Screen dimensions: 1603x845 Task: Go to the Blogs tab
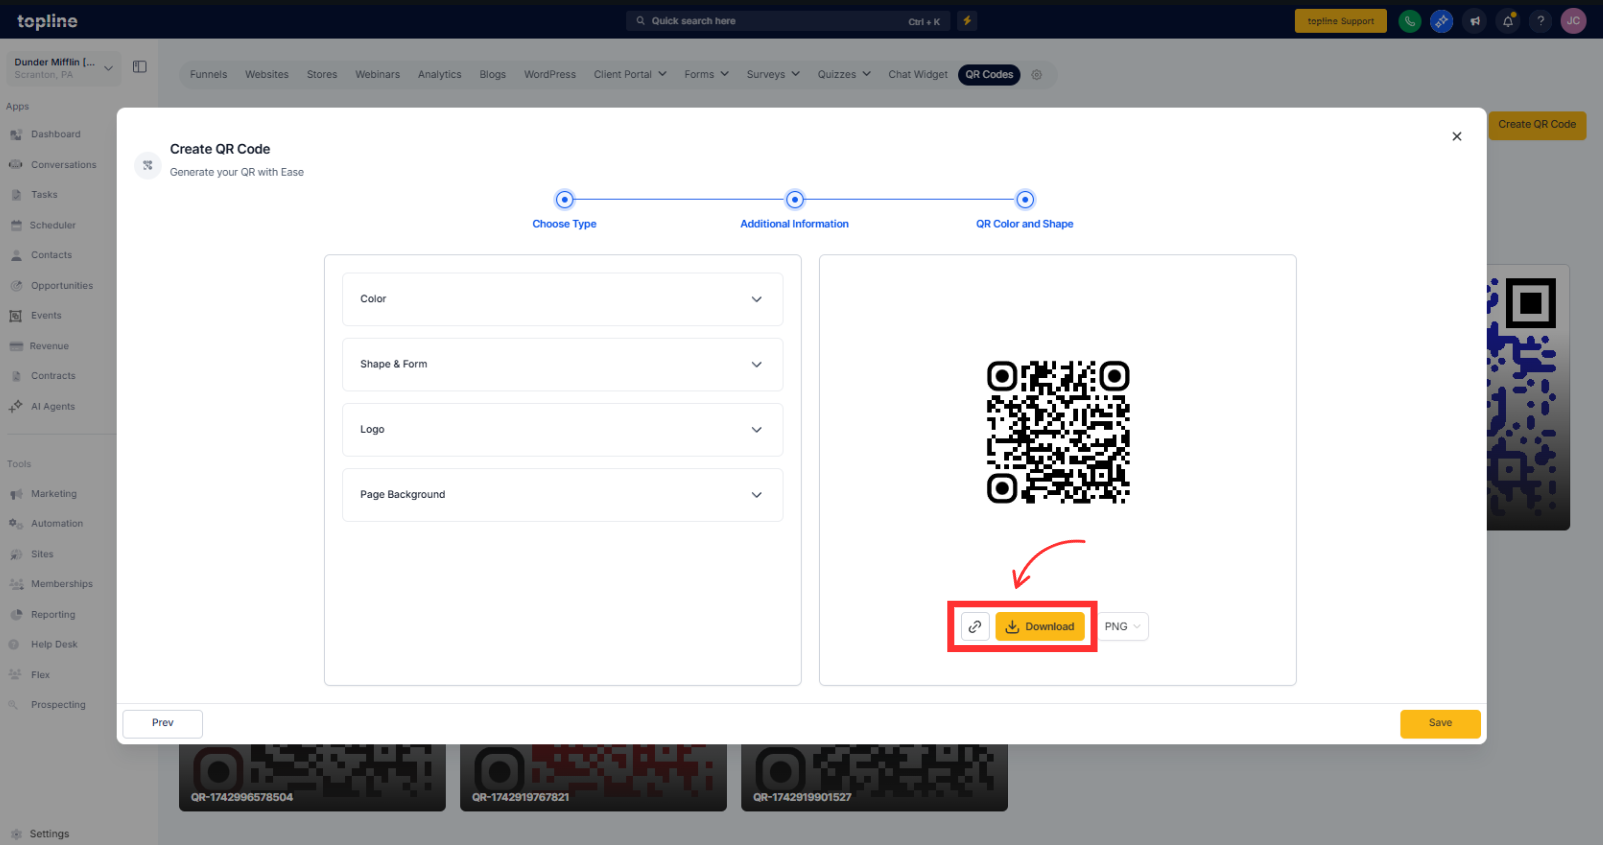click(493, 75)
